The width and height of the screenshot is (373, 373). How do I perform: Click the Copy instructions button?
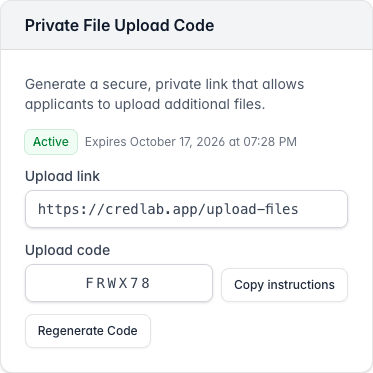tap(284, 285)
